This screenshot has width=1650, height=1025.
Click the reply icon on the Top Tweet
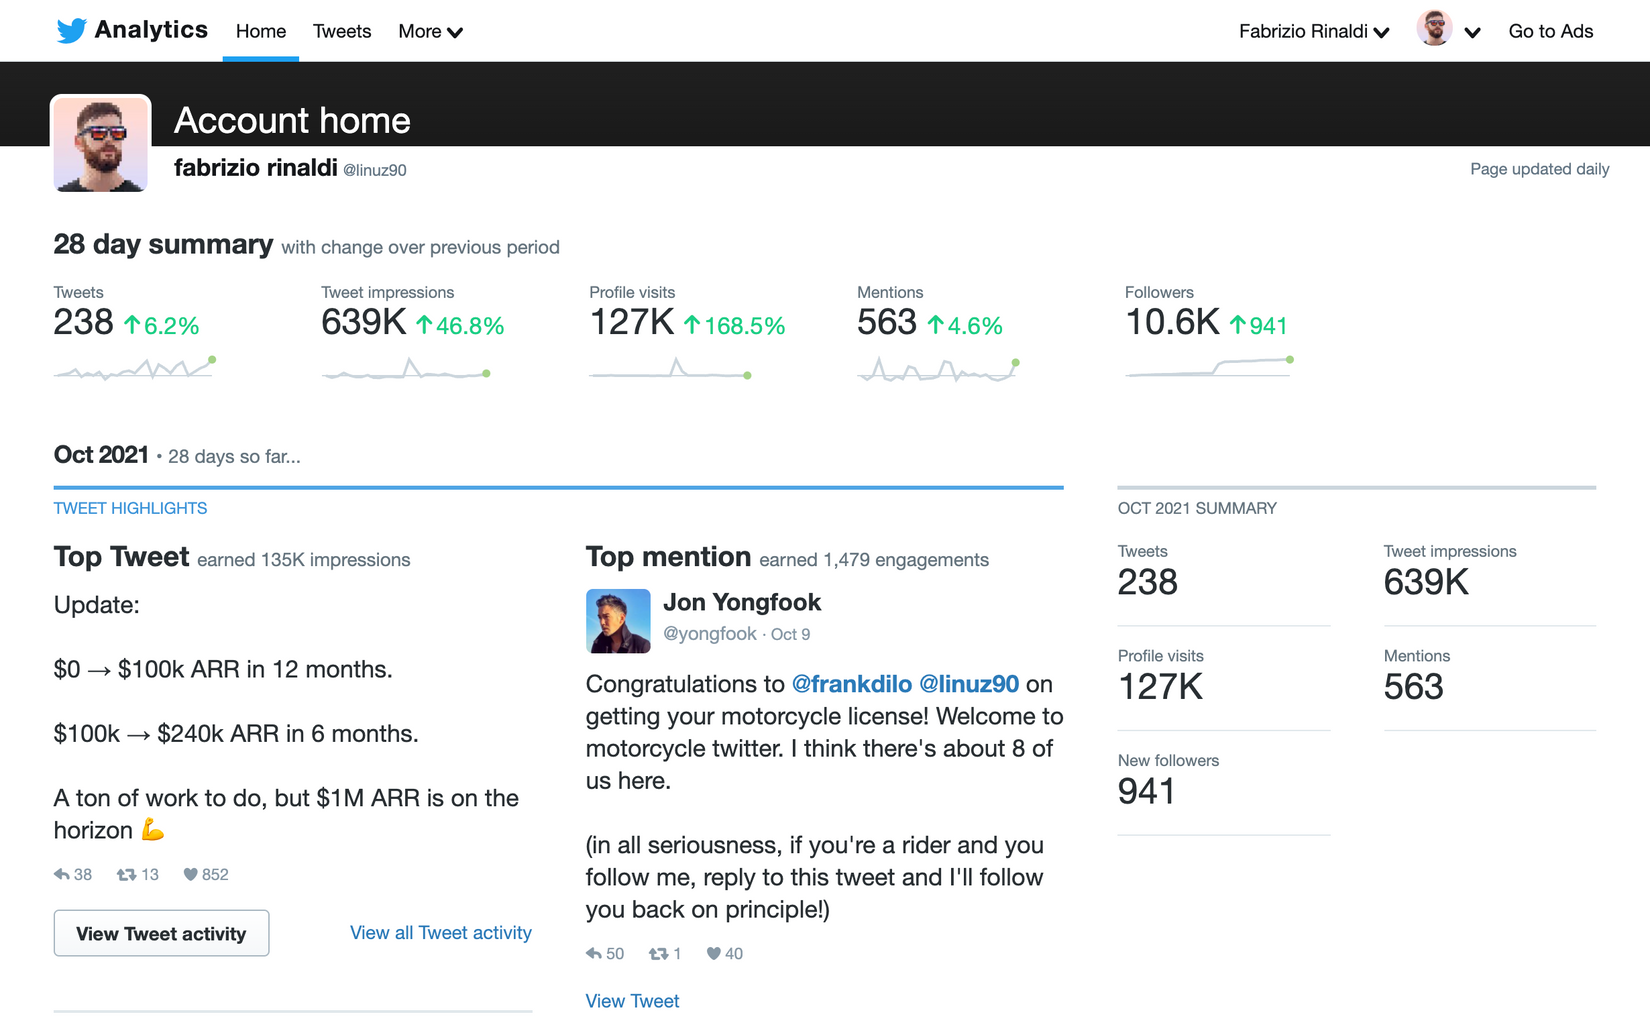[x=62, y=874]
